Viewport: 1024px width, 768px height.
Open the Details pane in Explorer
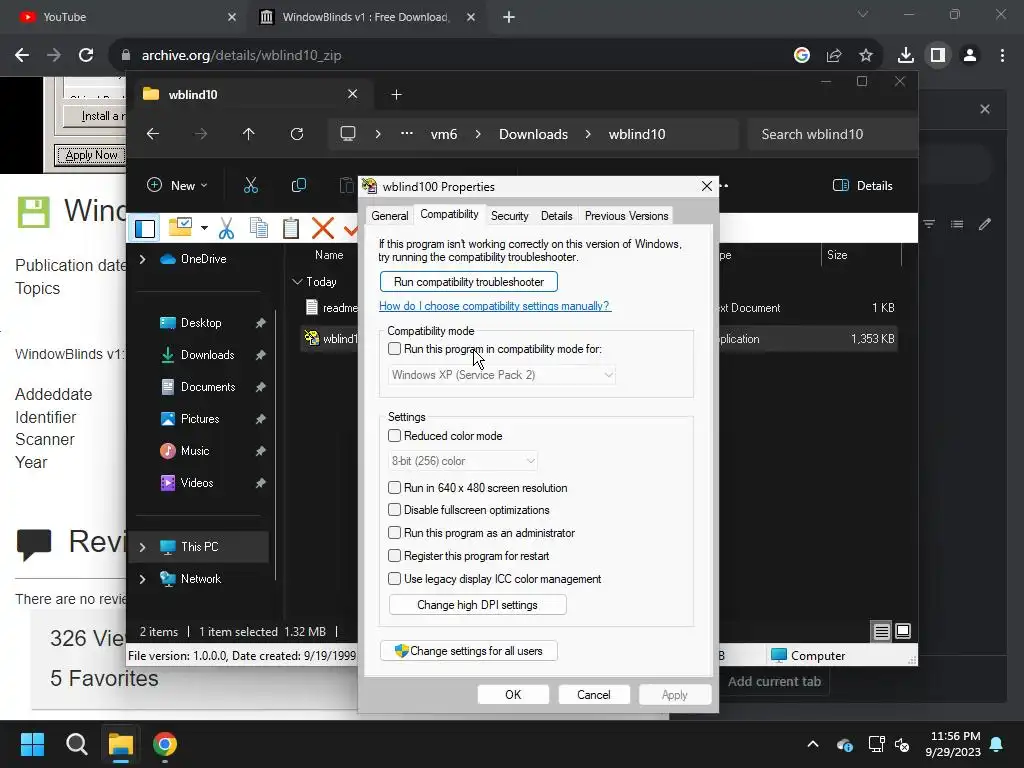tap(863, 185)
